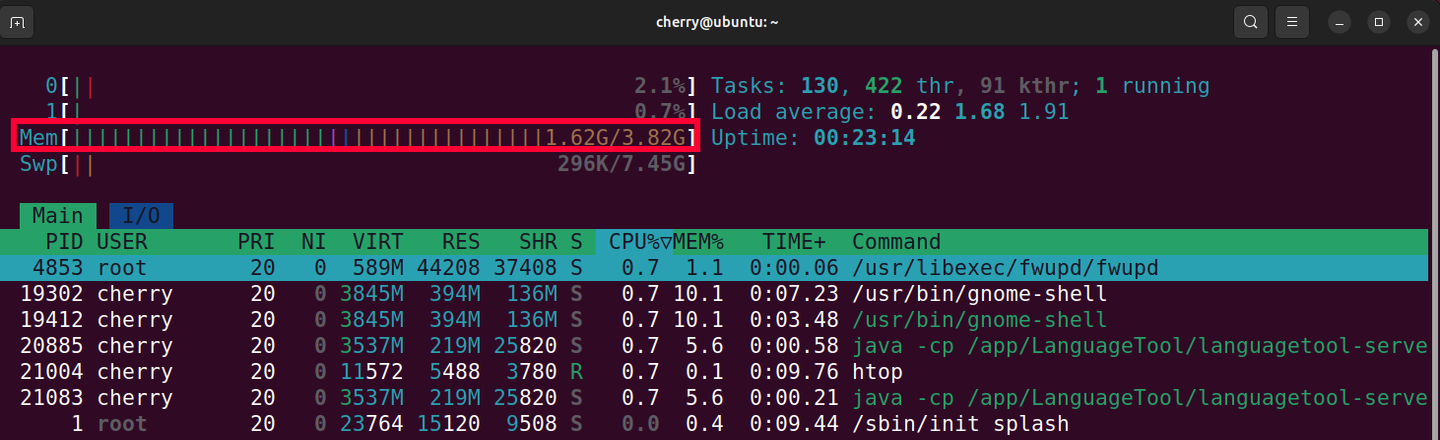Sort processes by MEM% column header
Viewport: 1440px width, 440px height.
698,242
